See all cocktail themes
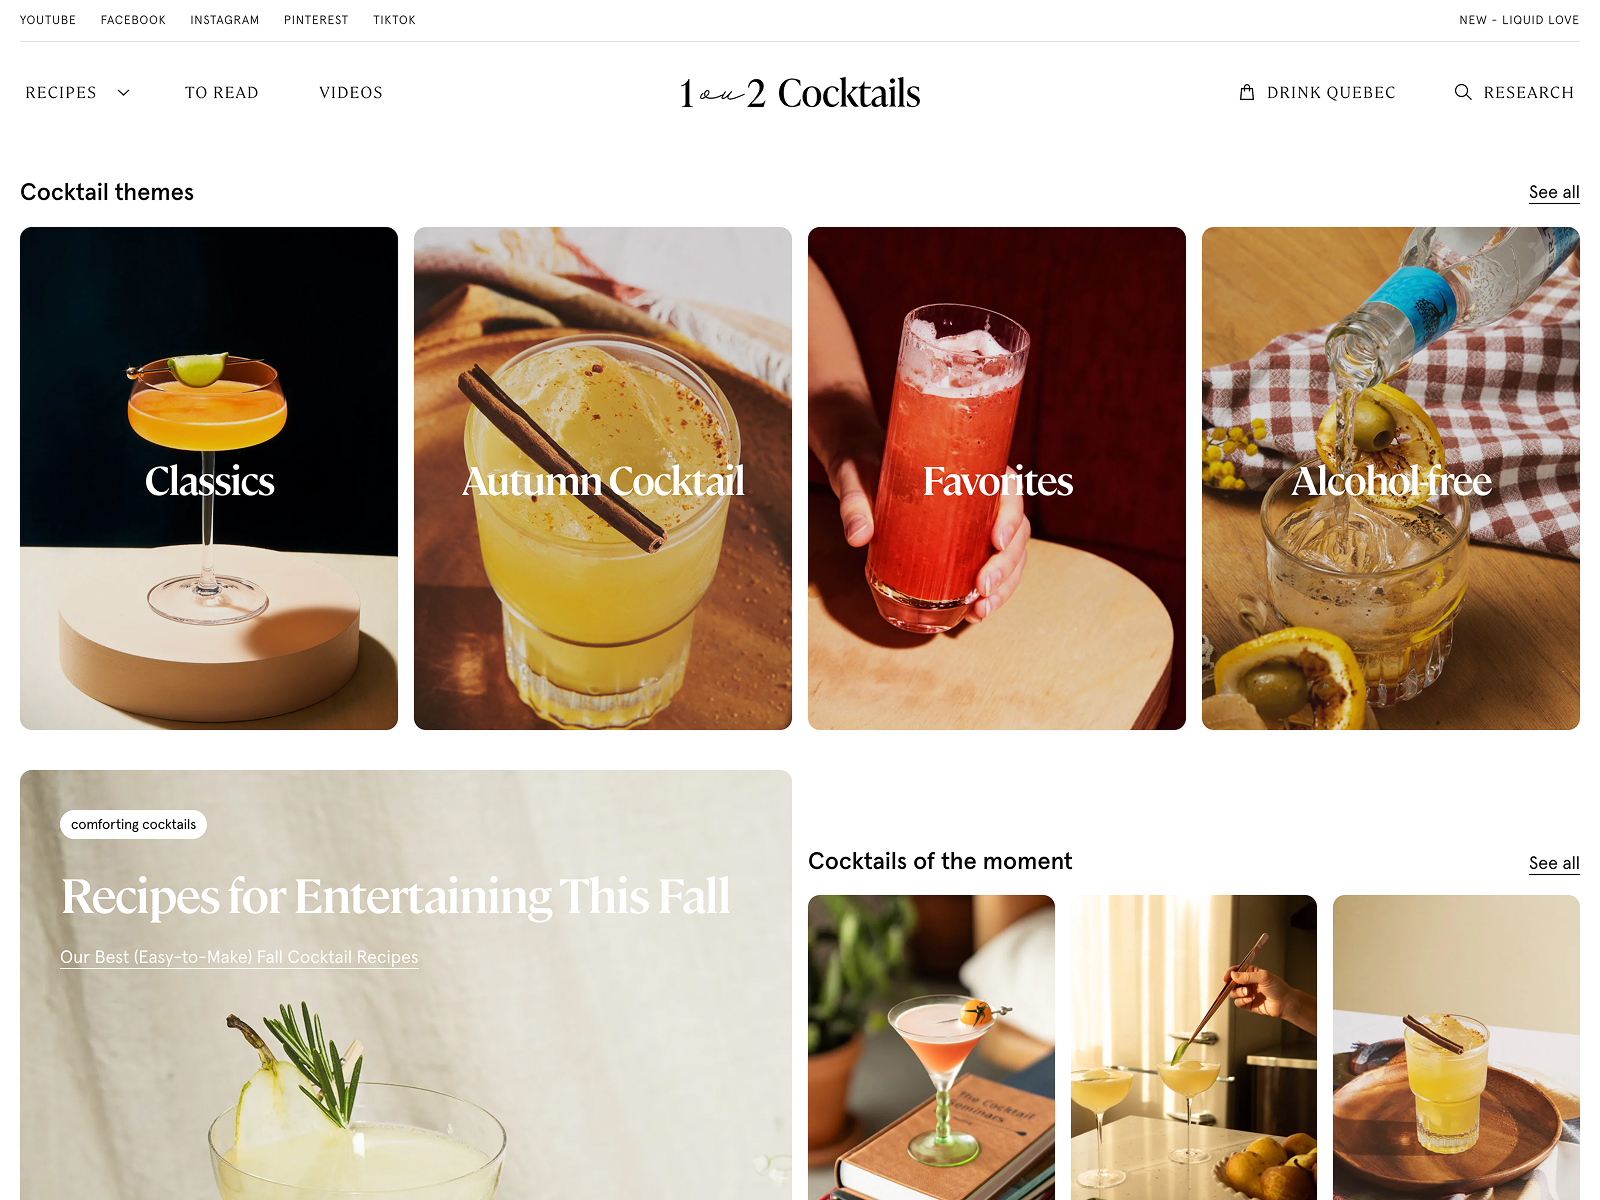1600x1200 pixels. click(1554, 192)
